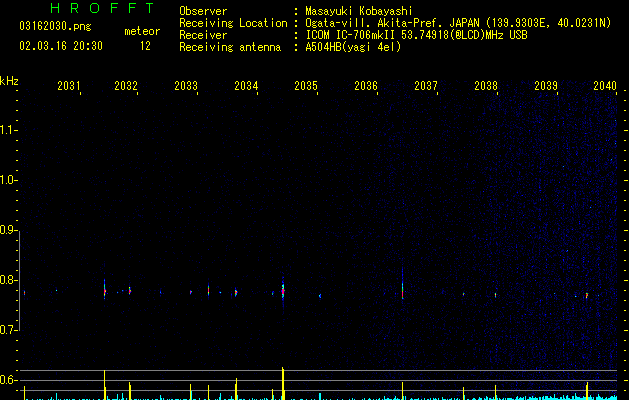Click the Receiving antenna label

coord(230,47)
